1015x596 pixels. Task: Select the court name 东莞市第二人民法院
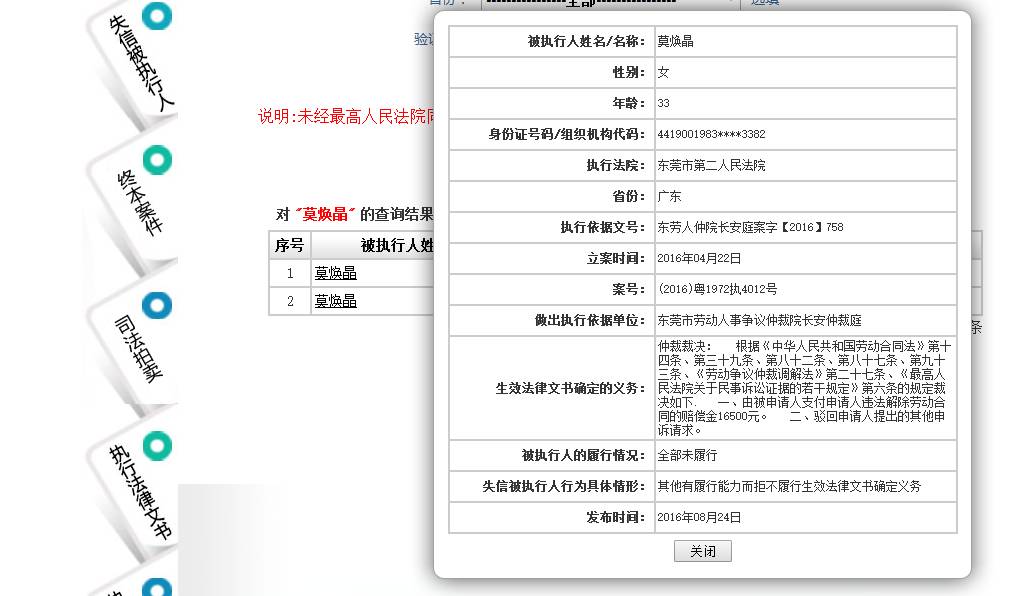click(x=711, y=165)
